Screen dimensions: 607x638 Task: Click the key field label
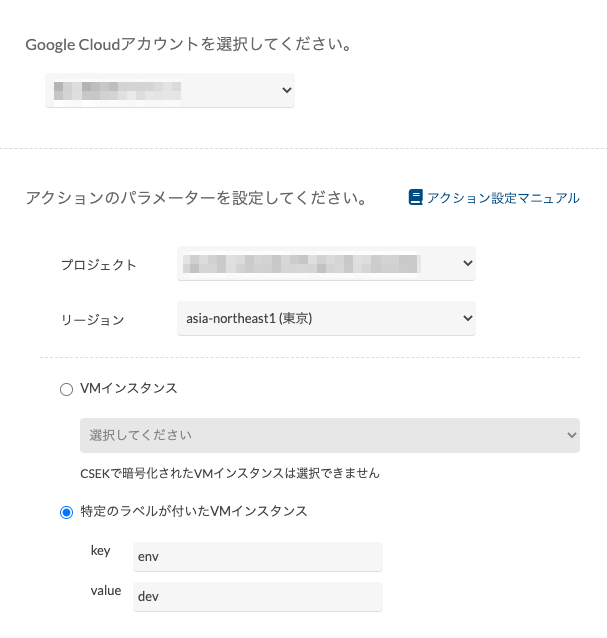(x=100, y=551)
